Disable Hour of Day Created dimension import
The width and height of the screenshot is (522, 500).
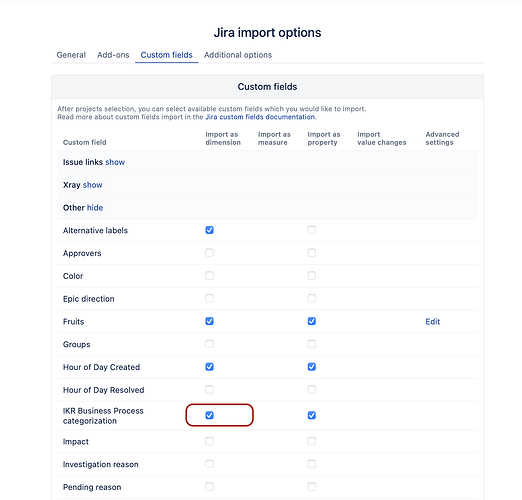tap(209, 367)
